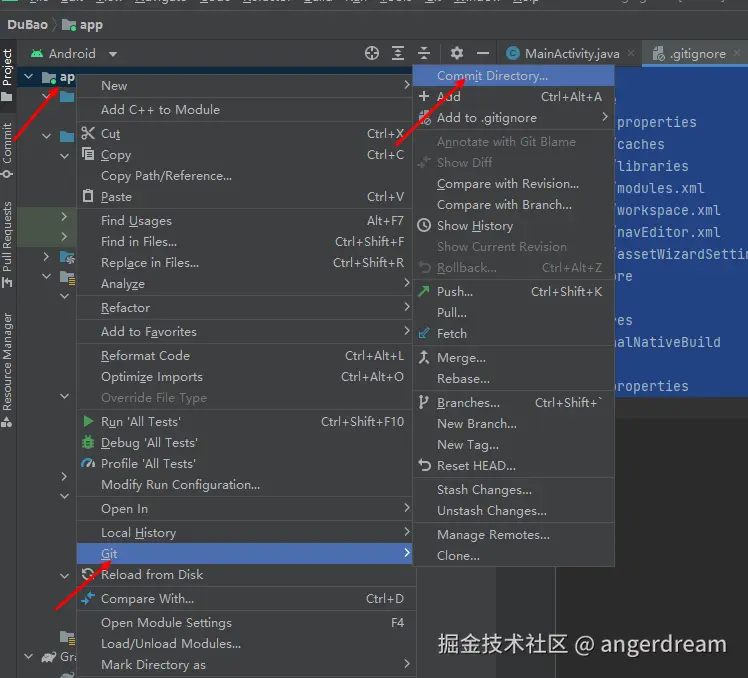Switch to the MainActivity.java editor tab
Image resolution: width=748 pixels, height=678 pixels.
tap(572, 53)
